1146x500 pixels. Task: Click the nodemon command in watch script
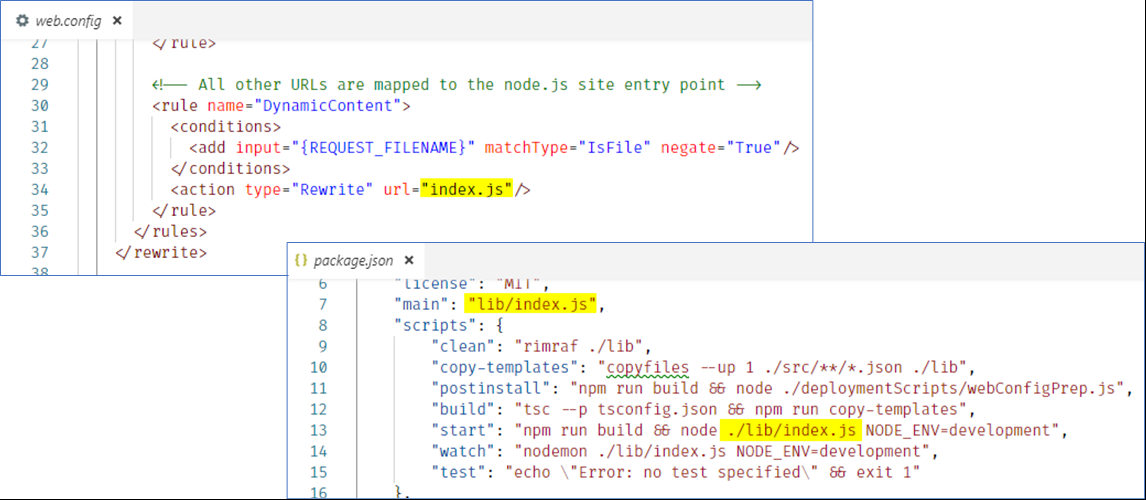click(555, 452)
